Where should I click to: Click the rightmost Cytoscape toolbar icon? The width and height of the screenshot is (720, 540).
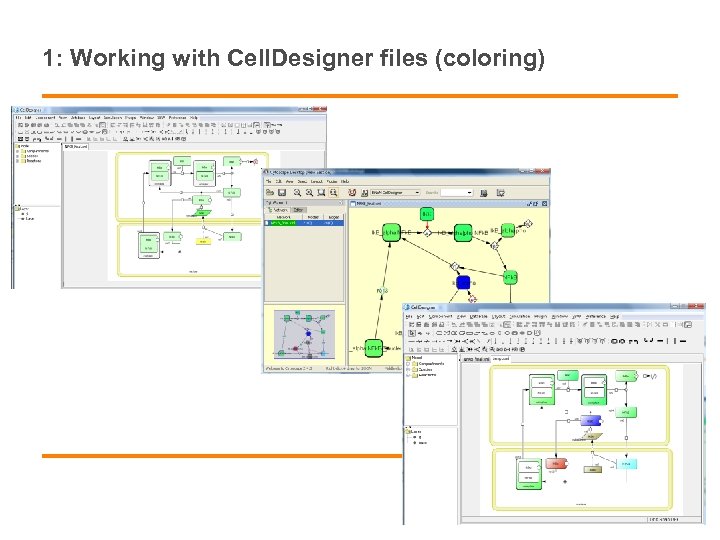501,193
